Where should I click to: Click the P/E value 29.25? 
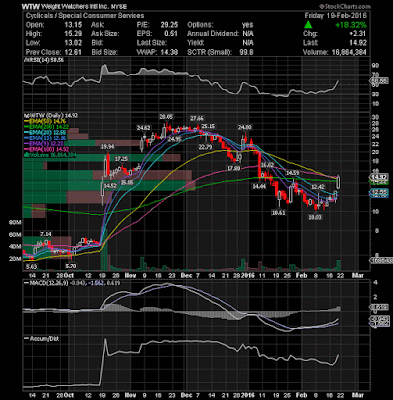[170, 25]
